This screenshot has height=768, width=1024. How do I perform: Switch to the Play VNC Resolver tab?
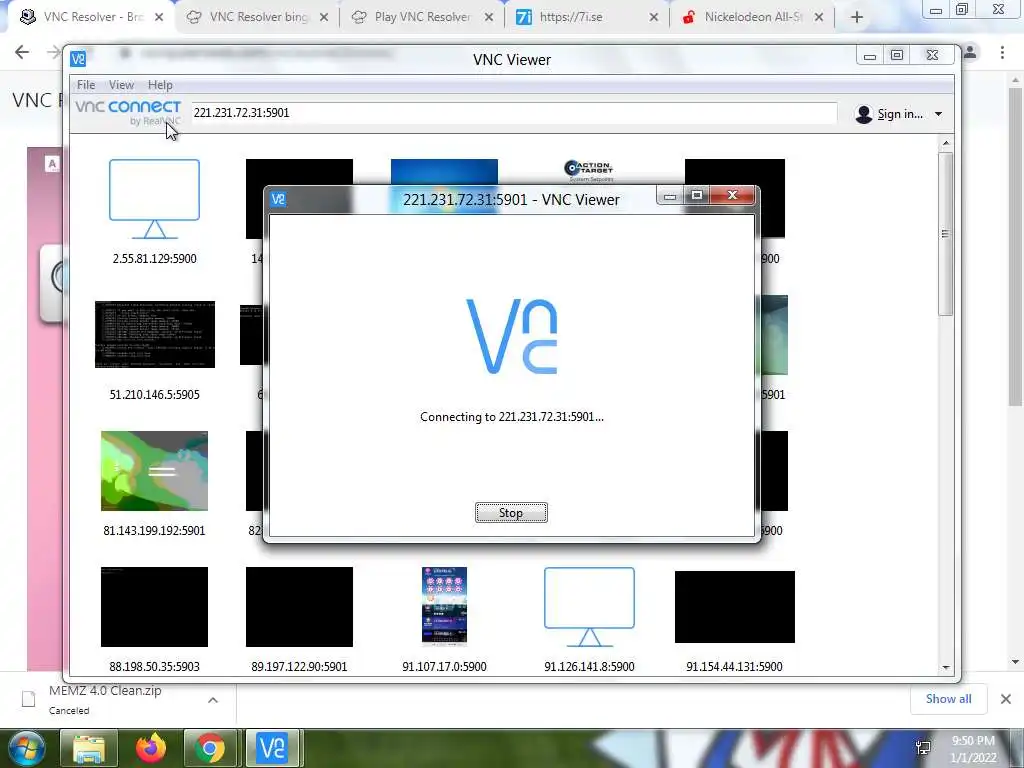pos(422,17)
